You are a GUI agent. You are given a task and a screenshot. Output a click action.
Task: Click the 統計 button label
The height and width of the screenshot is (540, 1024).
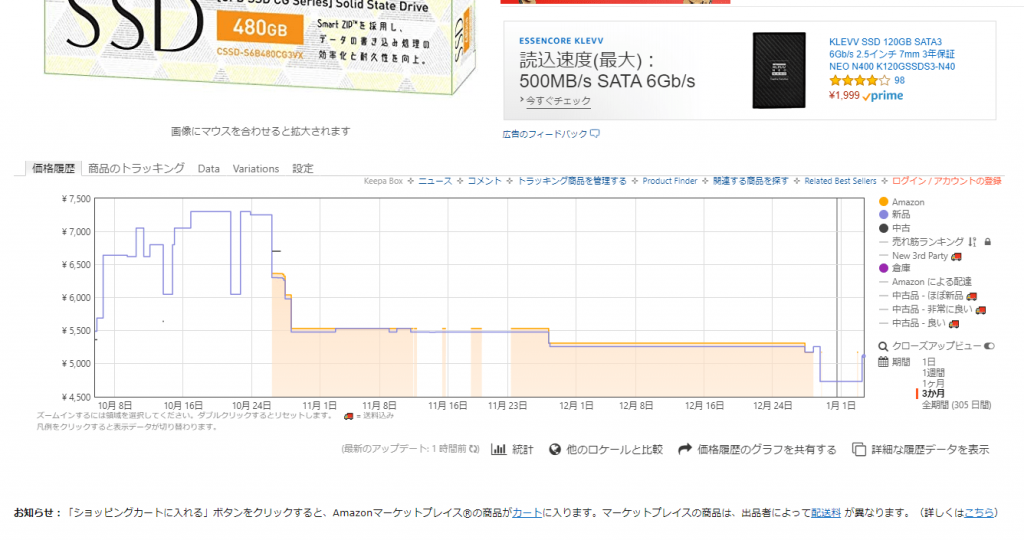point(523,449)
